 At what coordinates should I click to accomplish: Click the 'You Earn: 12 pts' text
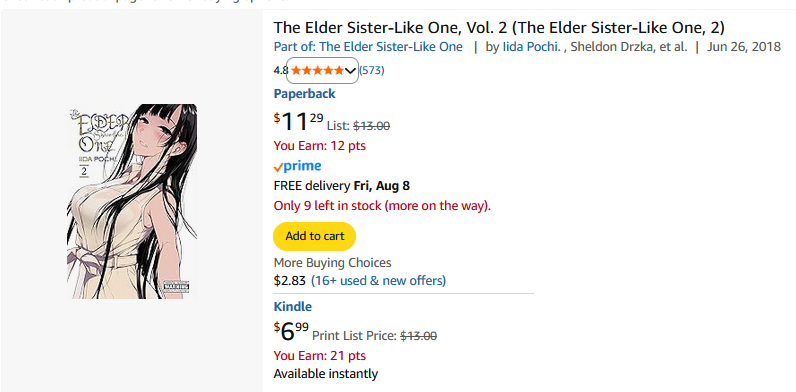[x=319, y=146]
